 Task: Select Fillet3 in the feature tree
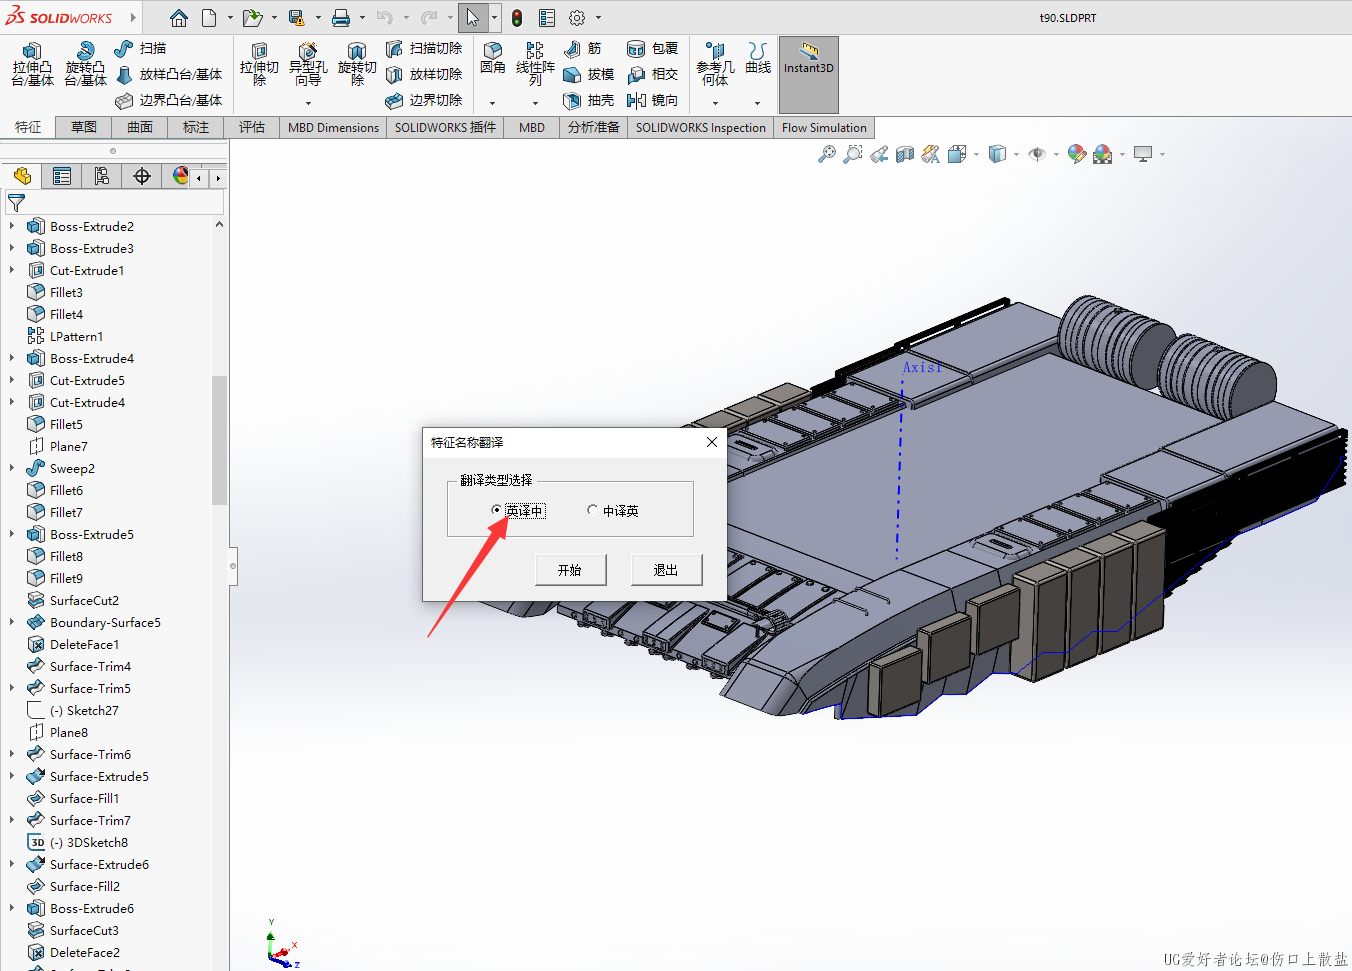[66, 293]
